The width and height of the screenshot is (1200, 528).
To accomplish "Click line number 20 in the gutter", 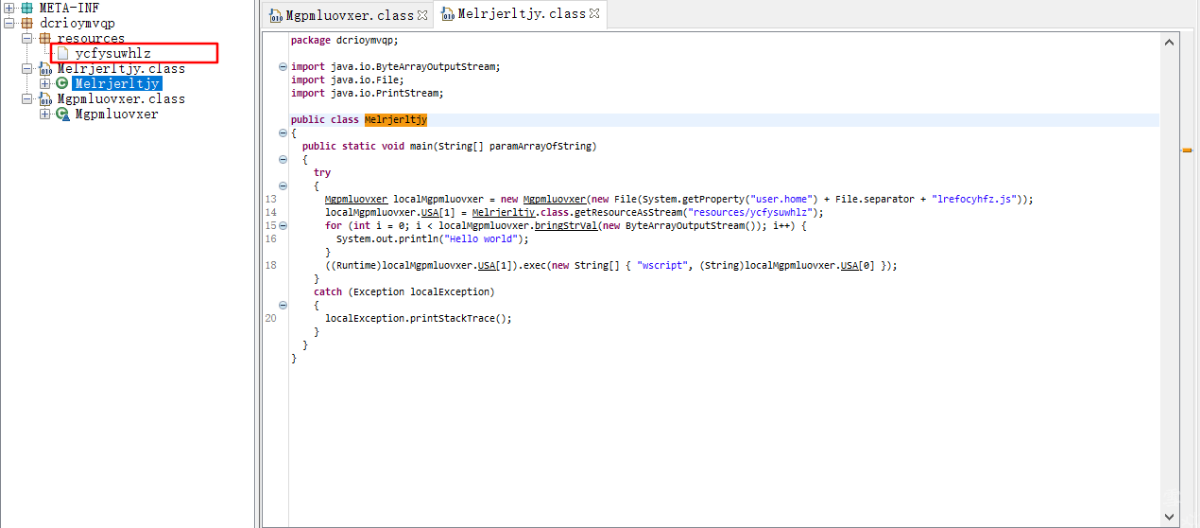I will click(x=271, y=318).
